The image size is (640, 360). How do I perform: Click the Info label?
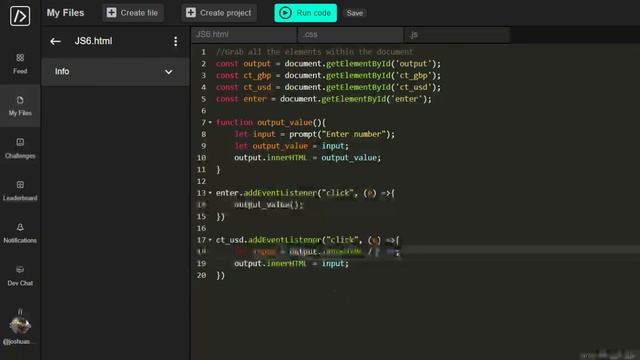(62, 71)
